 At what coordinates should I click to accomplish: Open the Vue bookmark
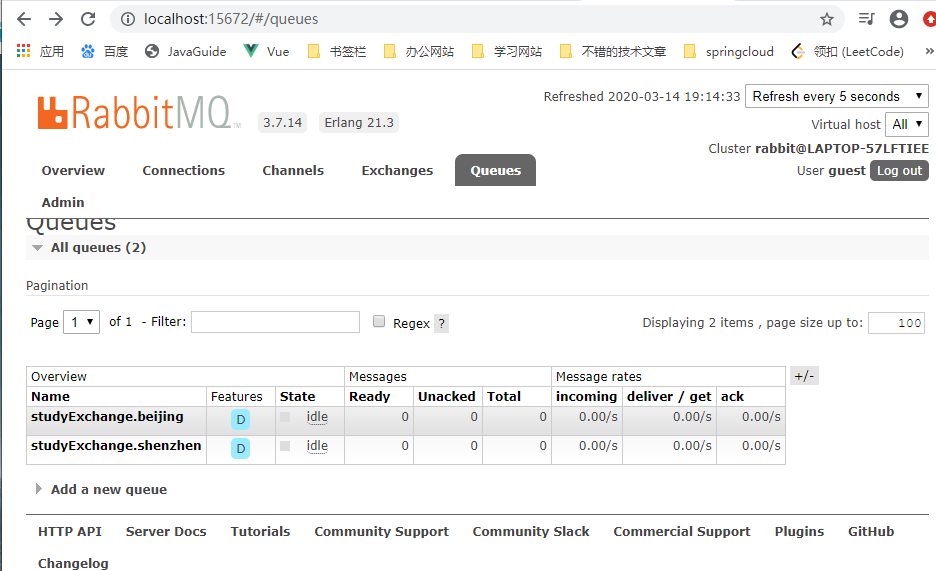[266, 51]
